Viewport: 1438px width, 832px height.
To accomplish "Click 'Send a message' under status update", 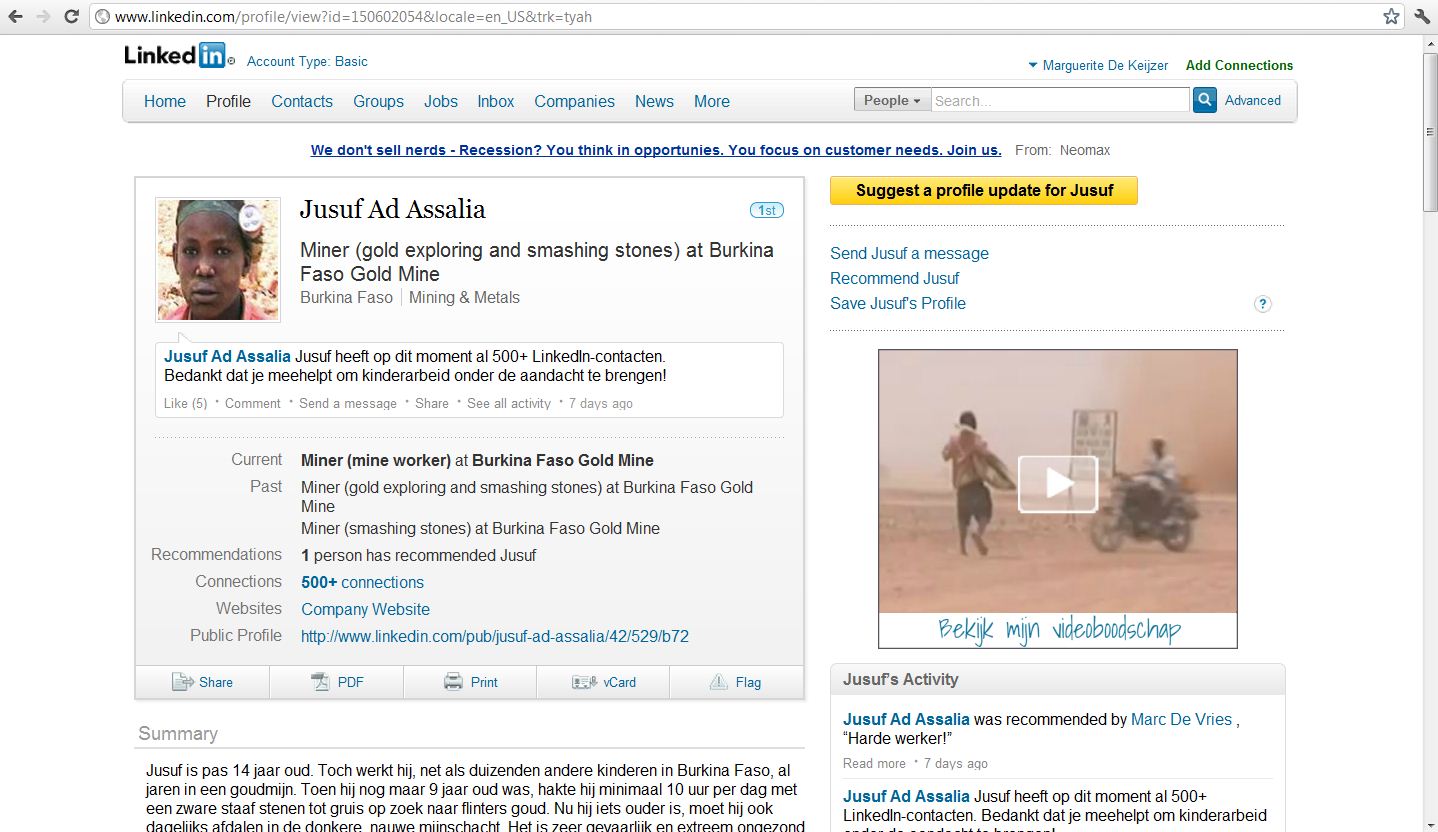I will (348, 403).
